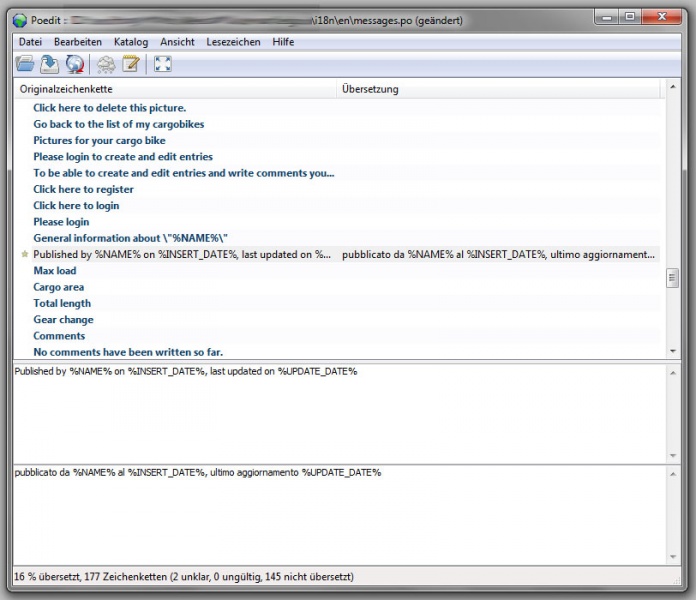Open the Katalog menu
The width and height of the screenshot is (696, 600).
click(x=131, y=42)
